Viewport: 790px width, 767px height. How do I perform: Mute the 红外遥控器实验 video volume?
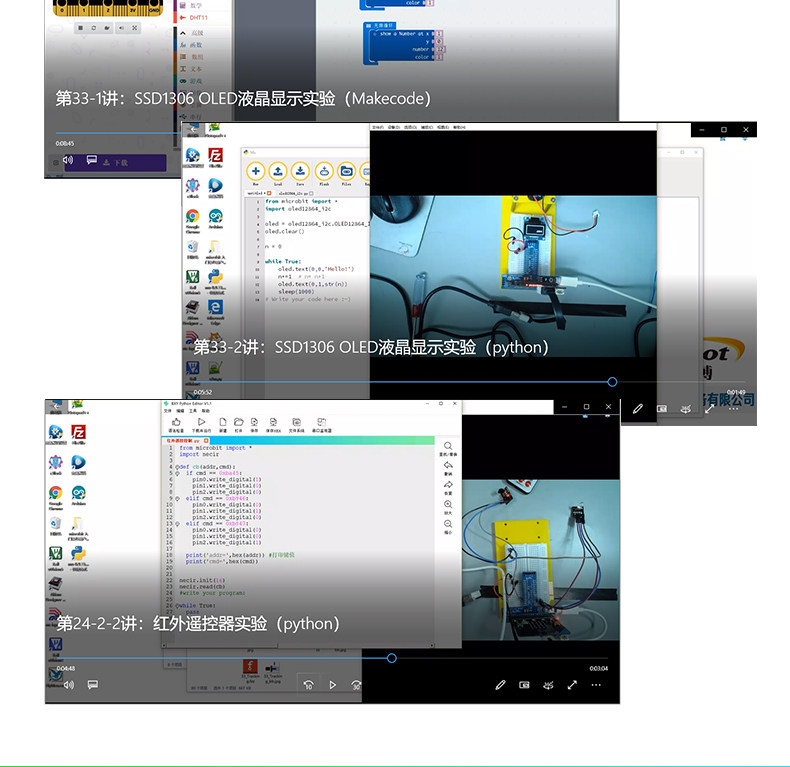(69, 684)
